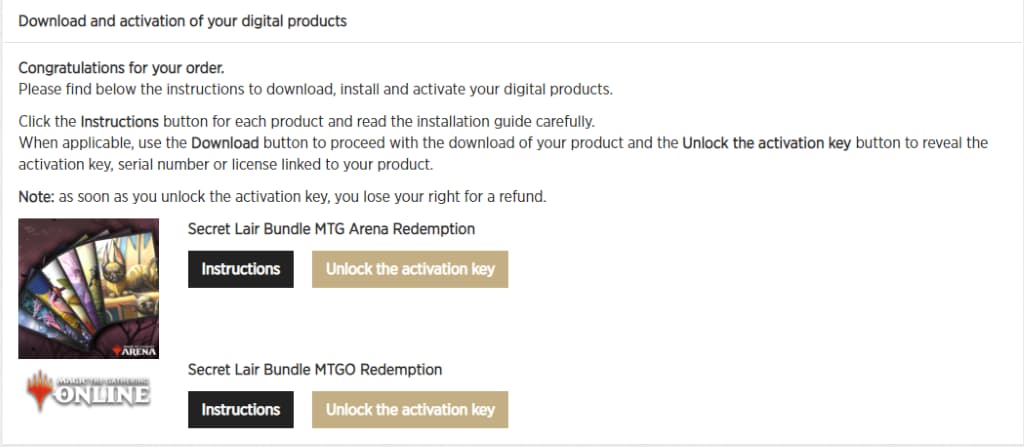The image size is (1024, 447).
Task: Click the ONLINE wordmark in MTGO logo
Action: (102, 395)
